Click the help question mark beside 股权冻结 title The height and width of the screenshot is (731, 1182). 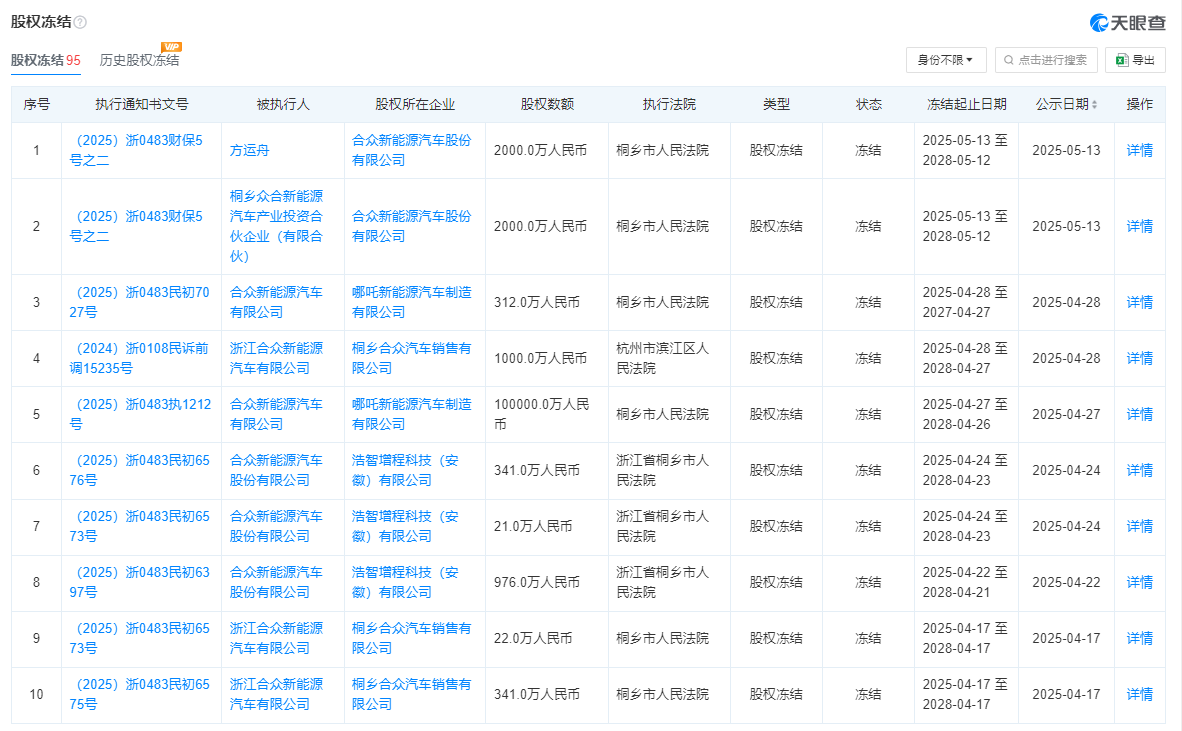[81, 22]
